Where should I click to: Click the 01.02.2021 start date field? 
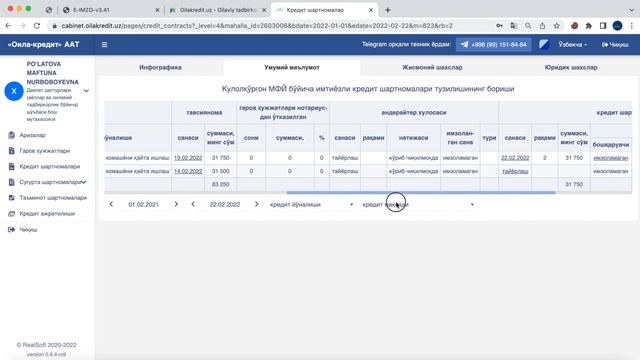[143, 204]
